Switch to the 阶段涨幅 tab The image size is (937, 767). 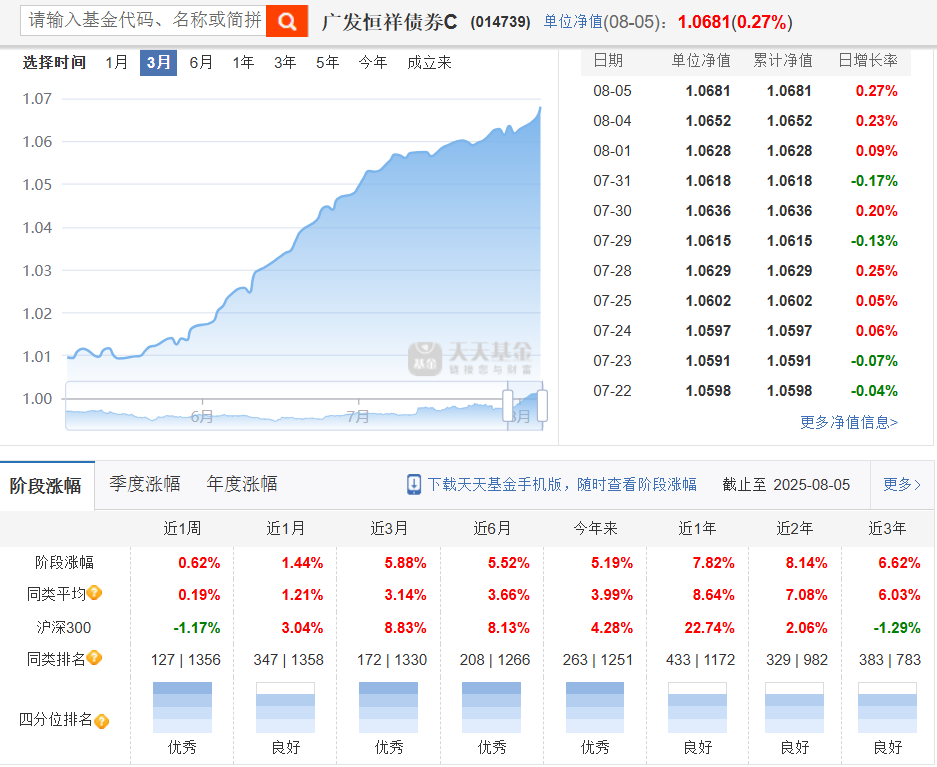coord(47,486)
